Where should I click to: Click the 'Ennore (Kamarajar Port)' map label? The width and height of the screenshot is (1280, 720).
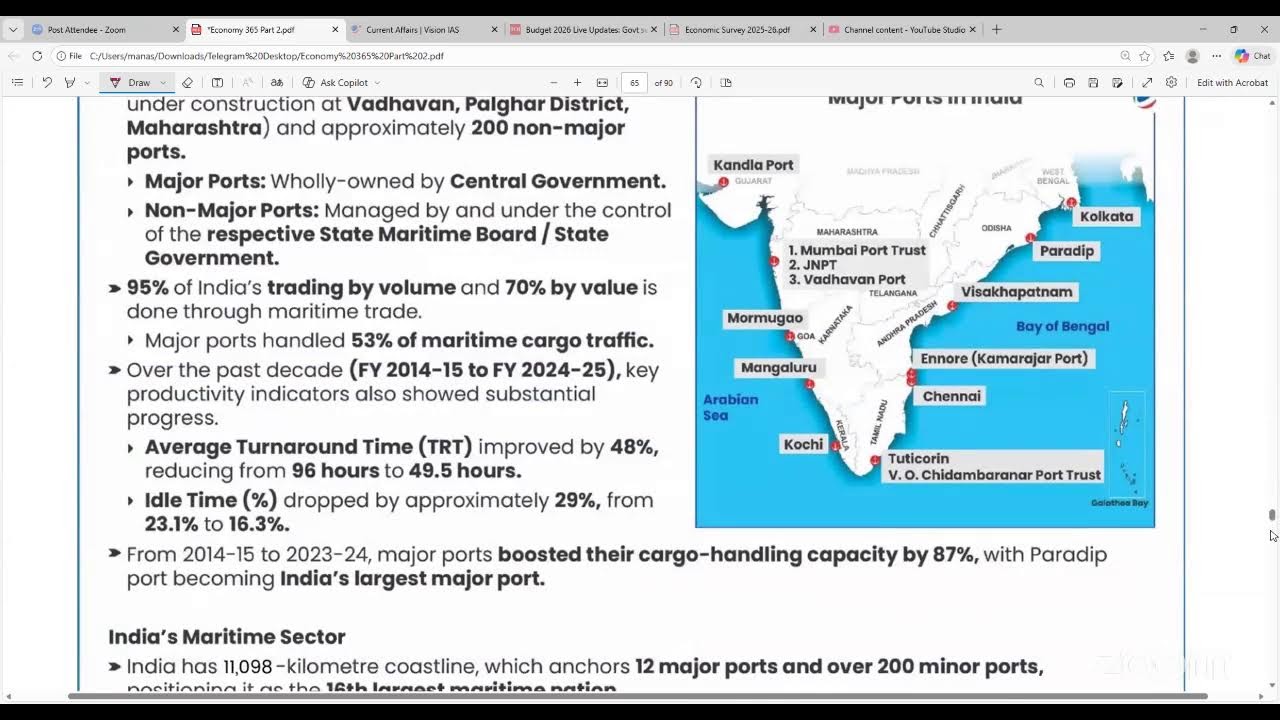[x=1004, y=358]
